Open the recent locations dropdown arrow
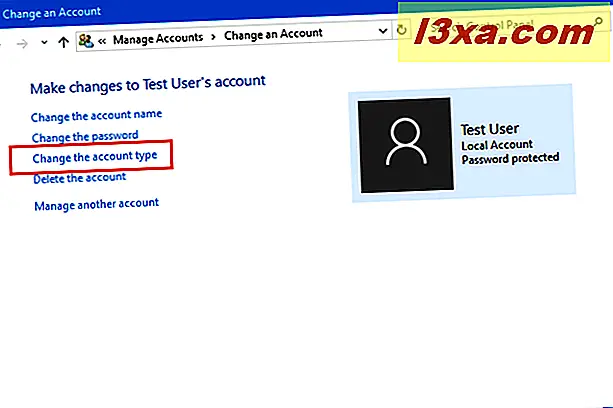613x408 pixels. click(44, 42)
